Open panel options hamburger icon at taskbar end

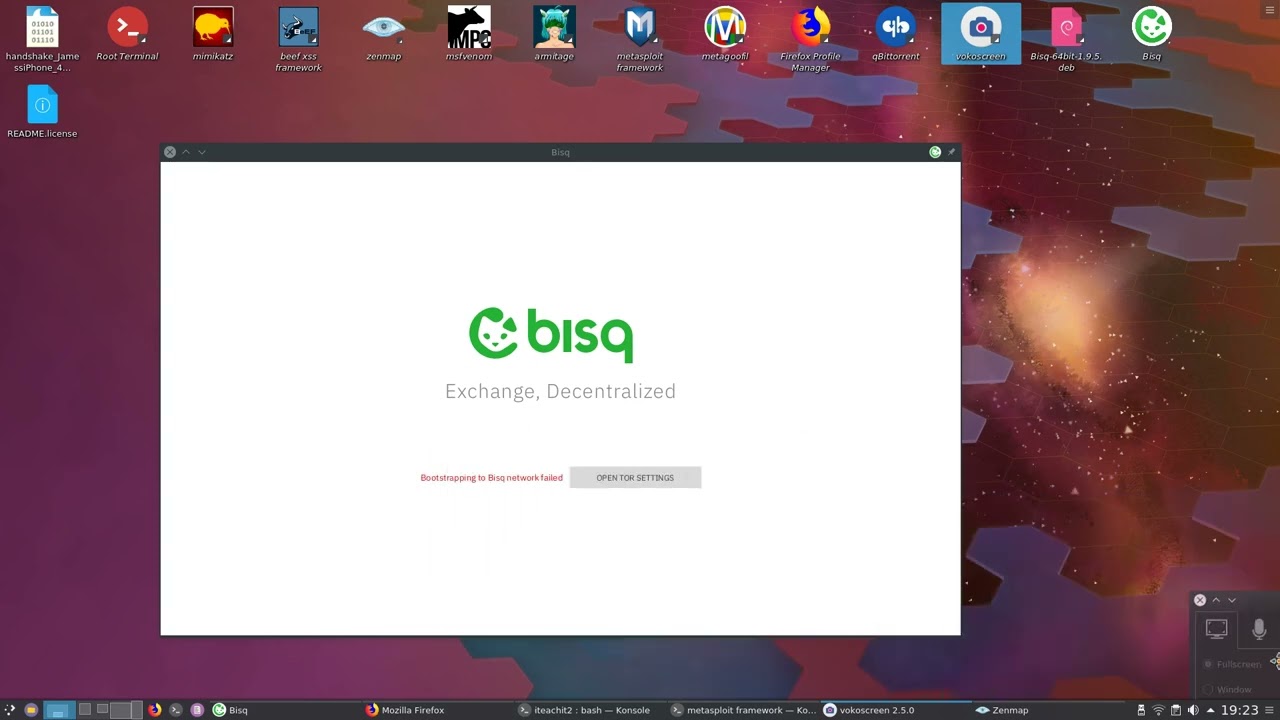pos(1269,710)
